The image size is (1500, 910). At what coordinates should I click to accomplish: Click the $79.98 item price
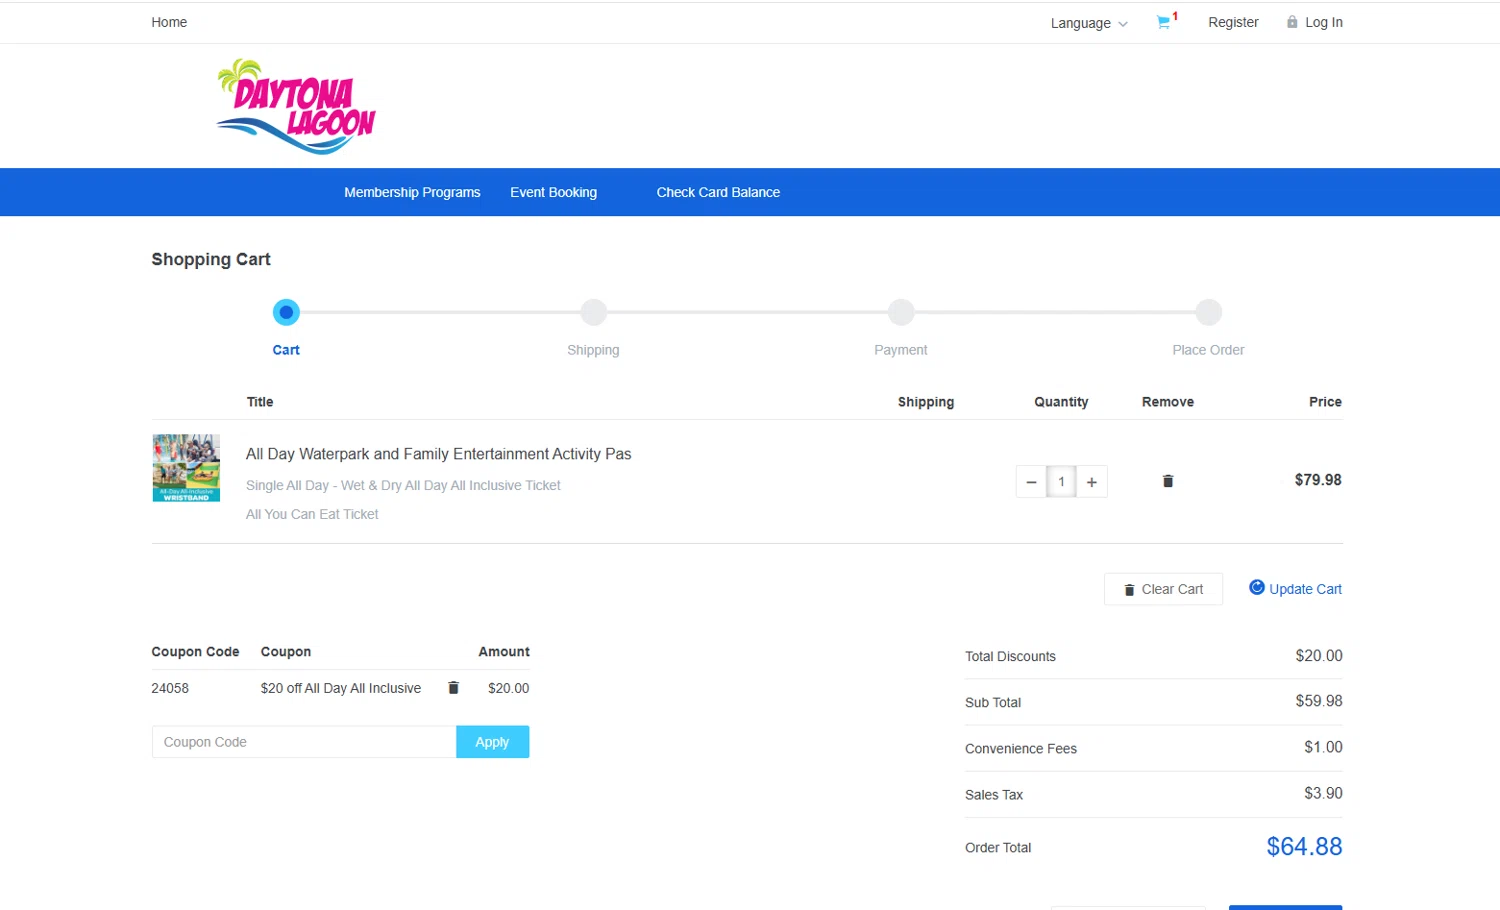coord(1318,480)
